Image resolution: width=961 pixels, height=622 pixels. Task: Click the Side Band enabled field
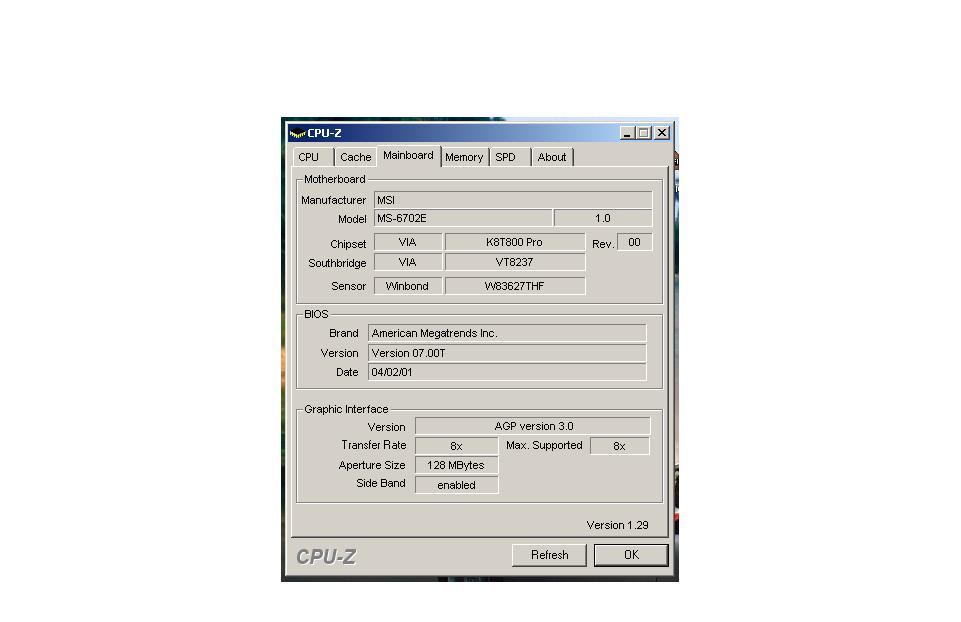tap(457, 485)
